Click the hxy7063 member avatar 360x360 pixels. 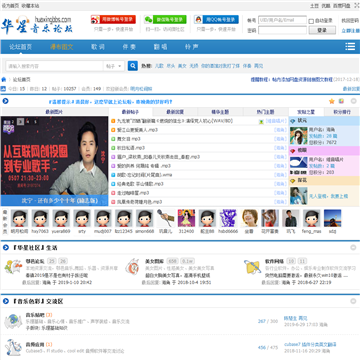(x=40, y=218)
